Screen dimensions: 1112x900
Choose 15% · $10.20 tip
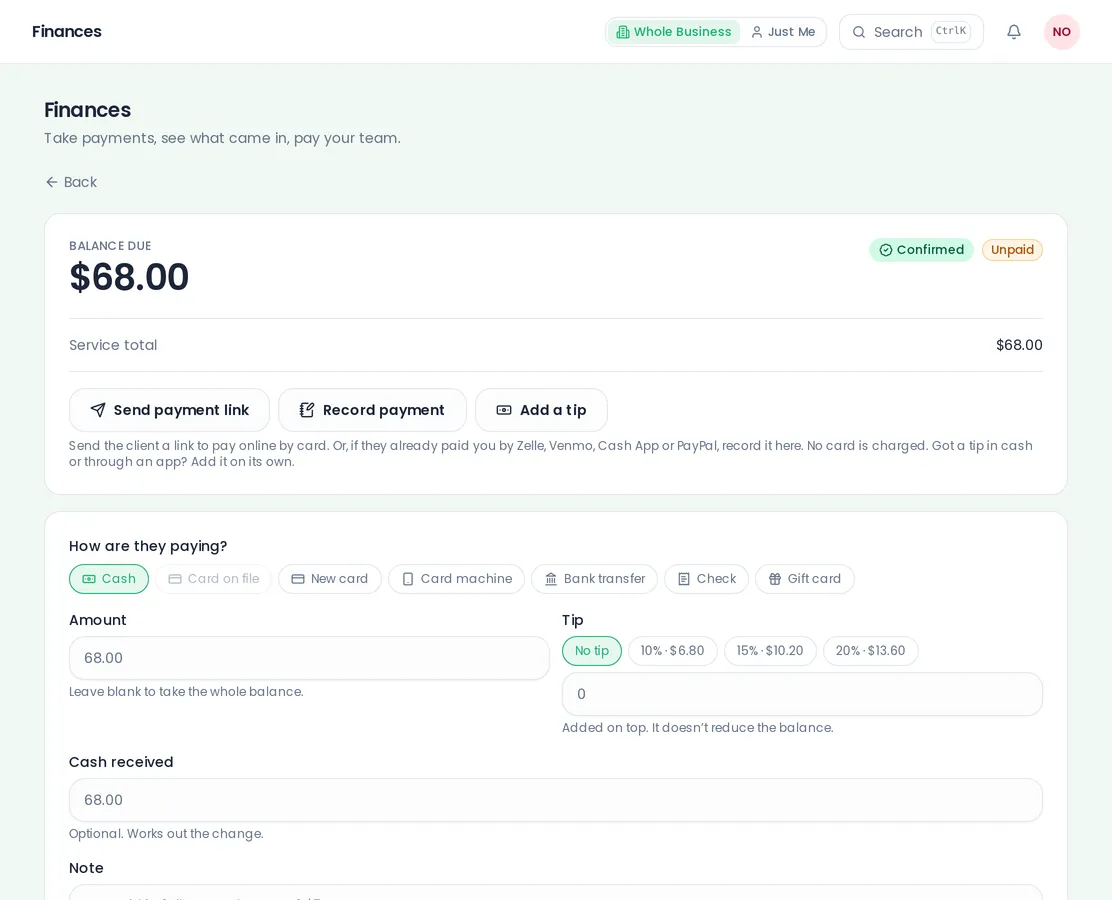click(769, 651)
